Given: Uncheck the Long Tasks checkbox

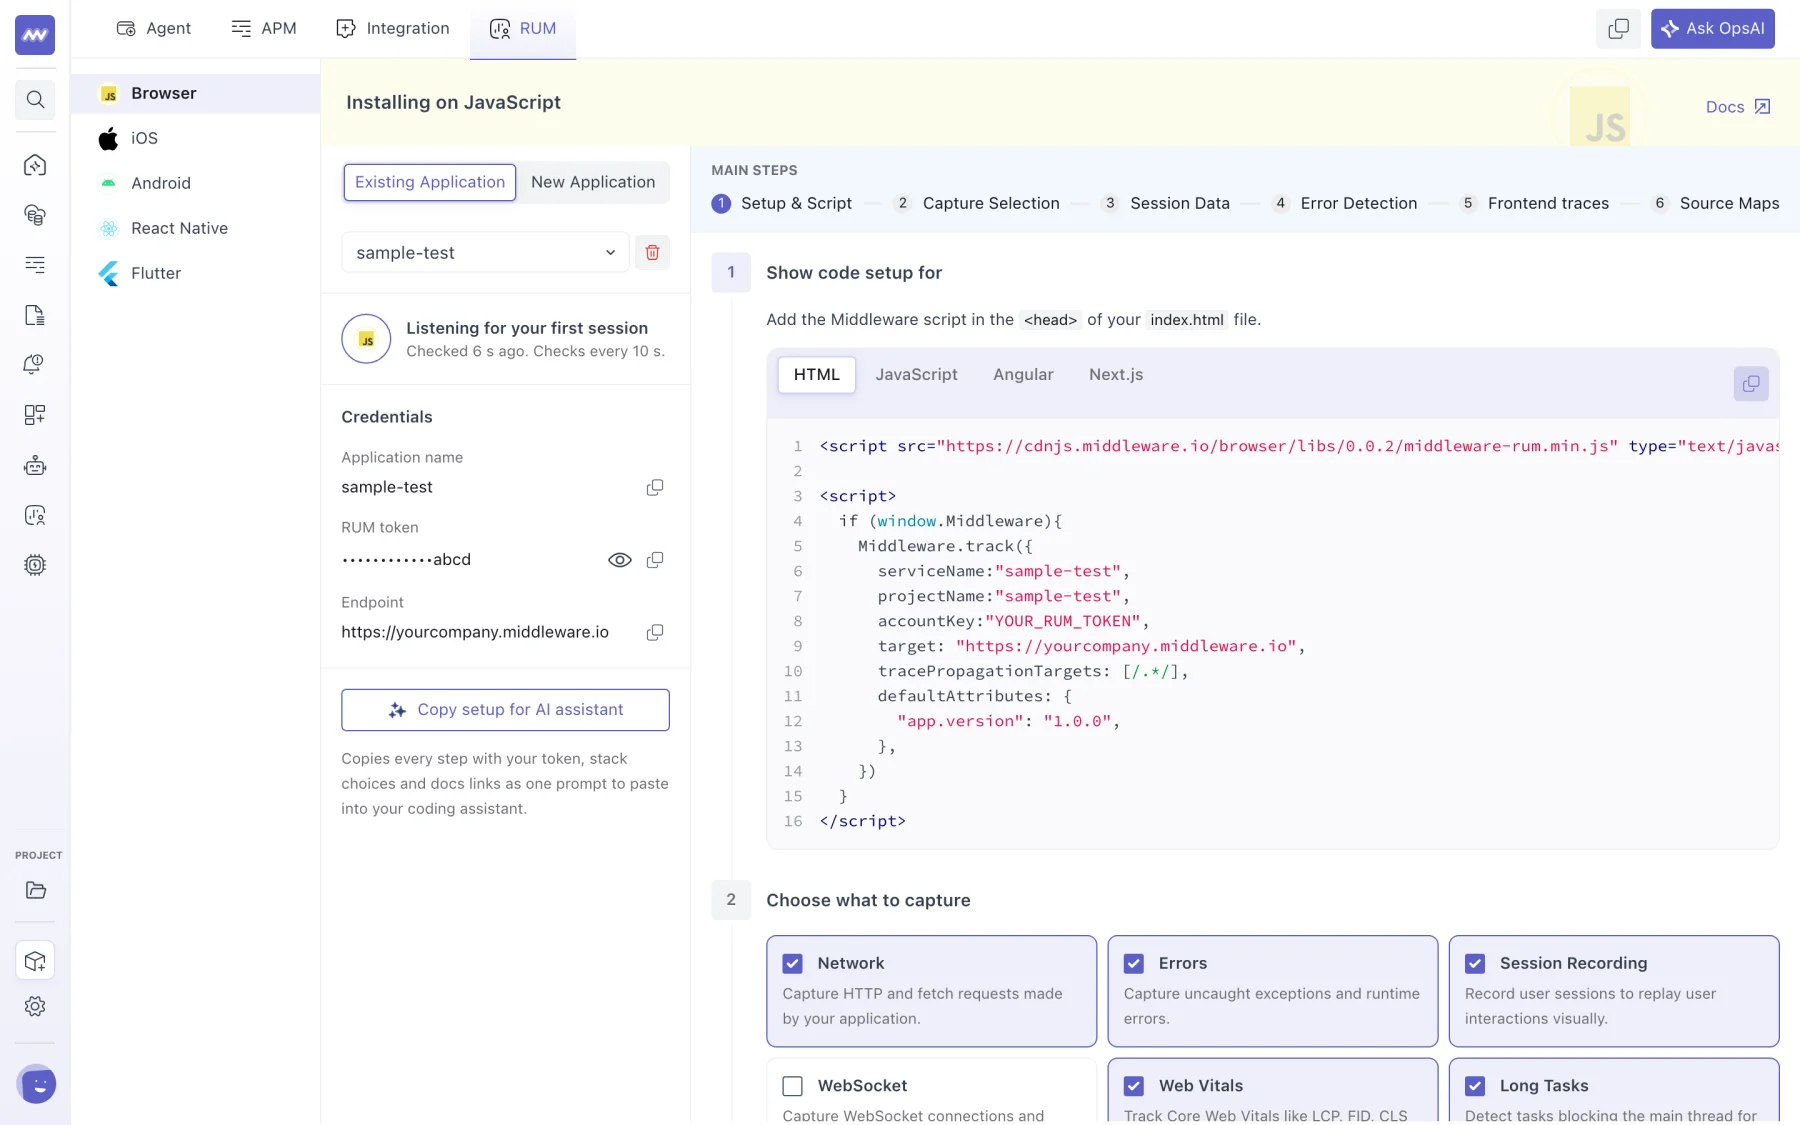Looking at the screenshot, I should [x=1474, y=1086].
